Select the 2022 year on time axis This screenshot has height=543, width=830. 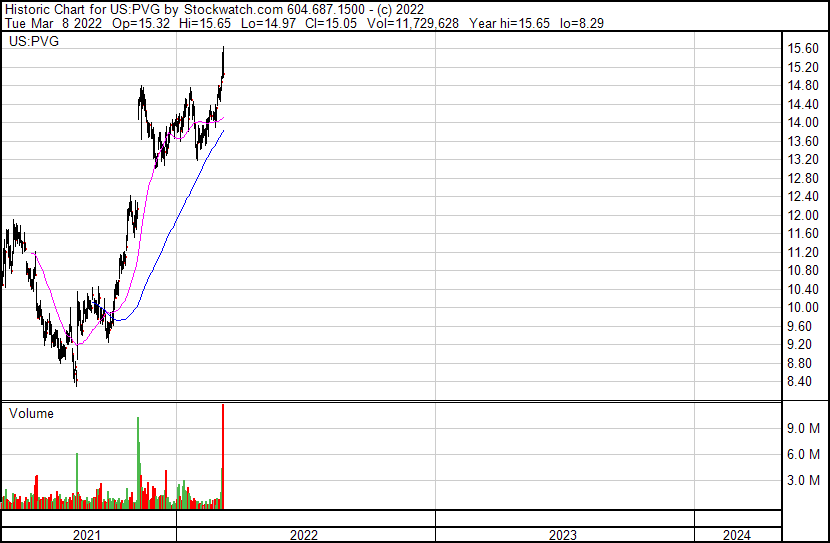point(304,535)
